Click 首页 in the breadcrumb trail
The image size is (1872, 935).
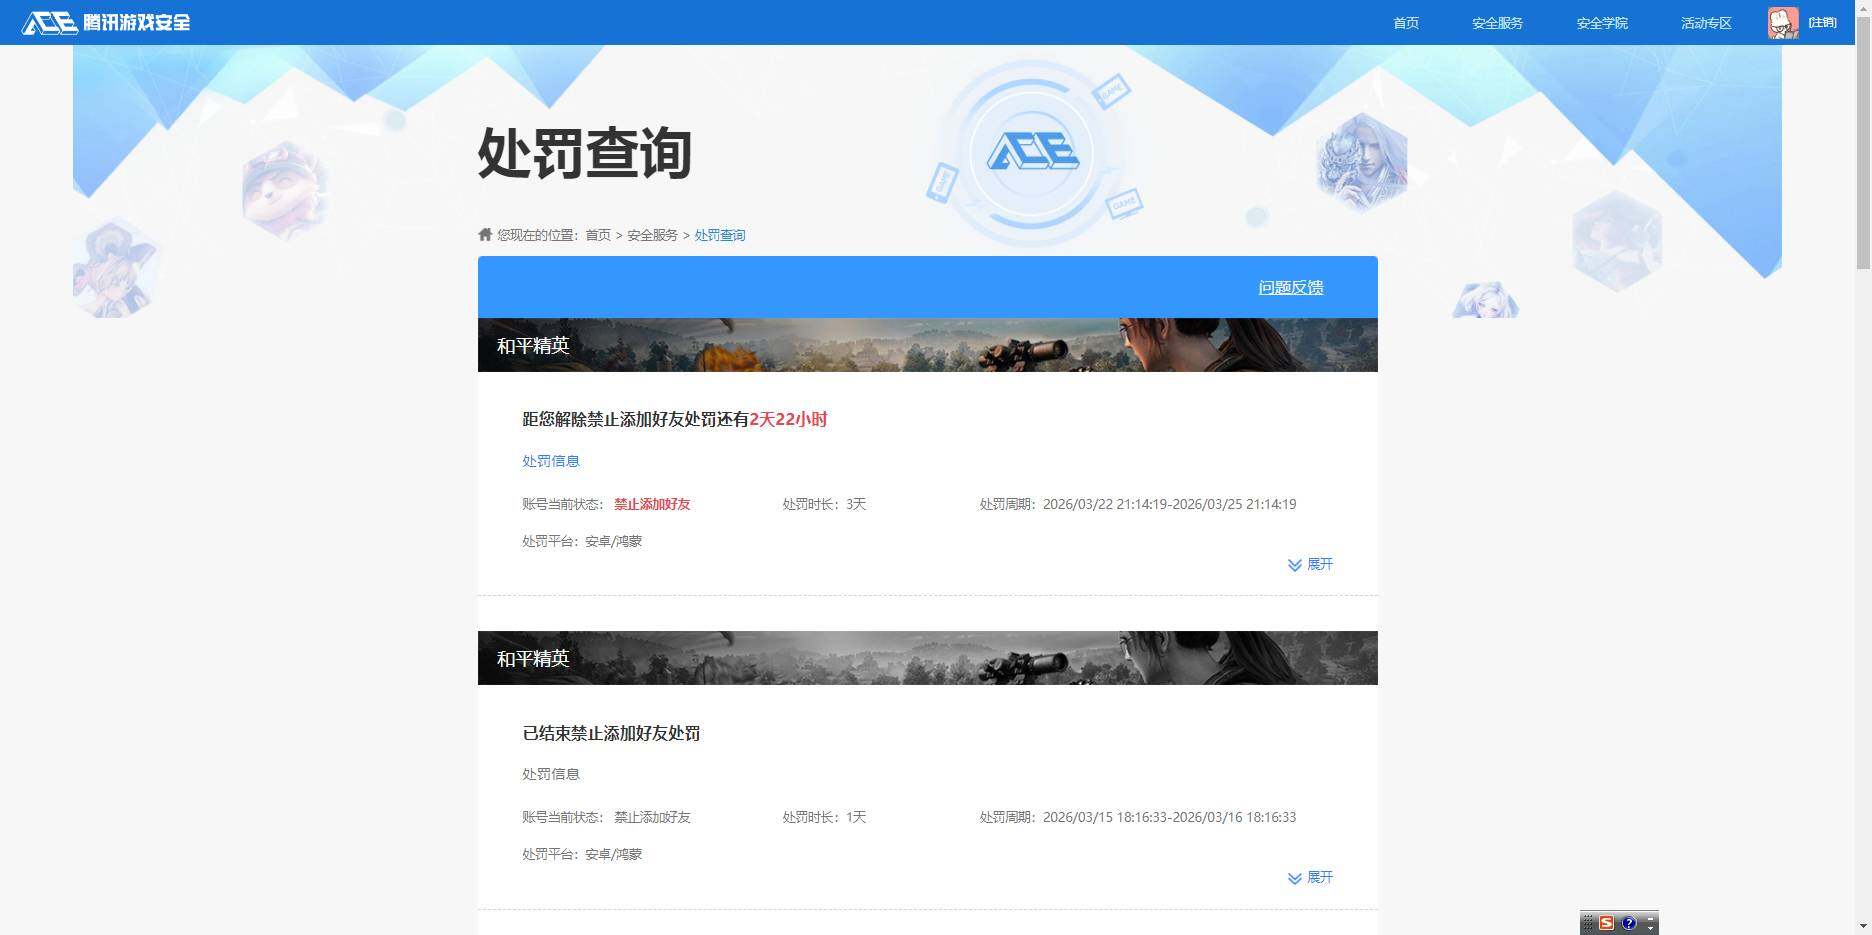coord(598,234)
